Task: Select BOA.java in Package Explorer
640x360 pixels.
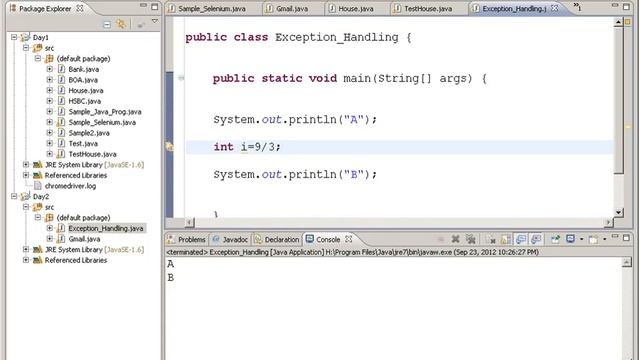Action: (83, 80)
